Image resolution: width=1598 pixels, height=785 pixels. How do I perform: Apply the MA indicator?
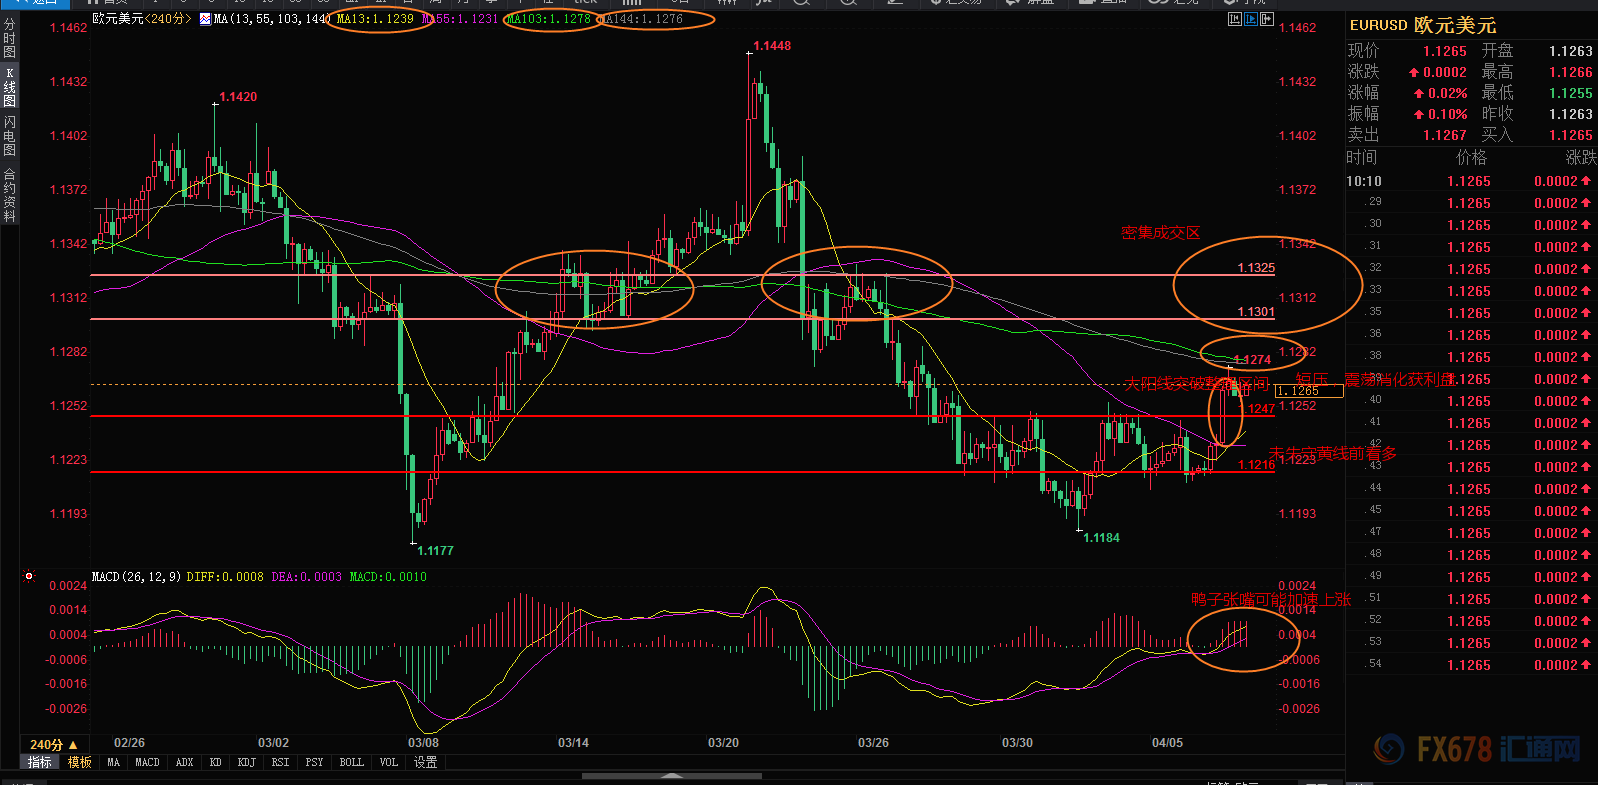(114, 762)
